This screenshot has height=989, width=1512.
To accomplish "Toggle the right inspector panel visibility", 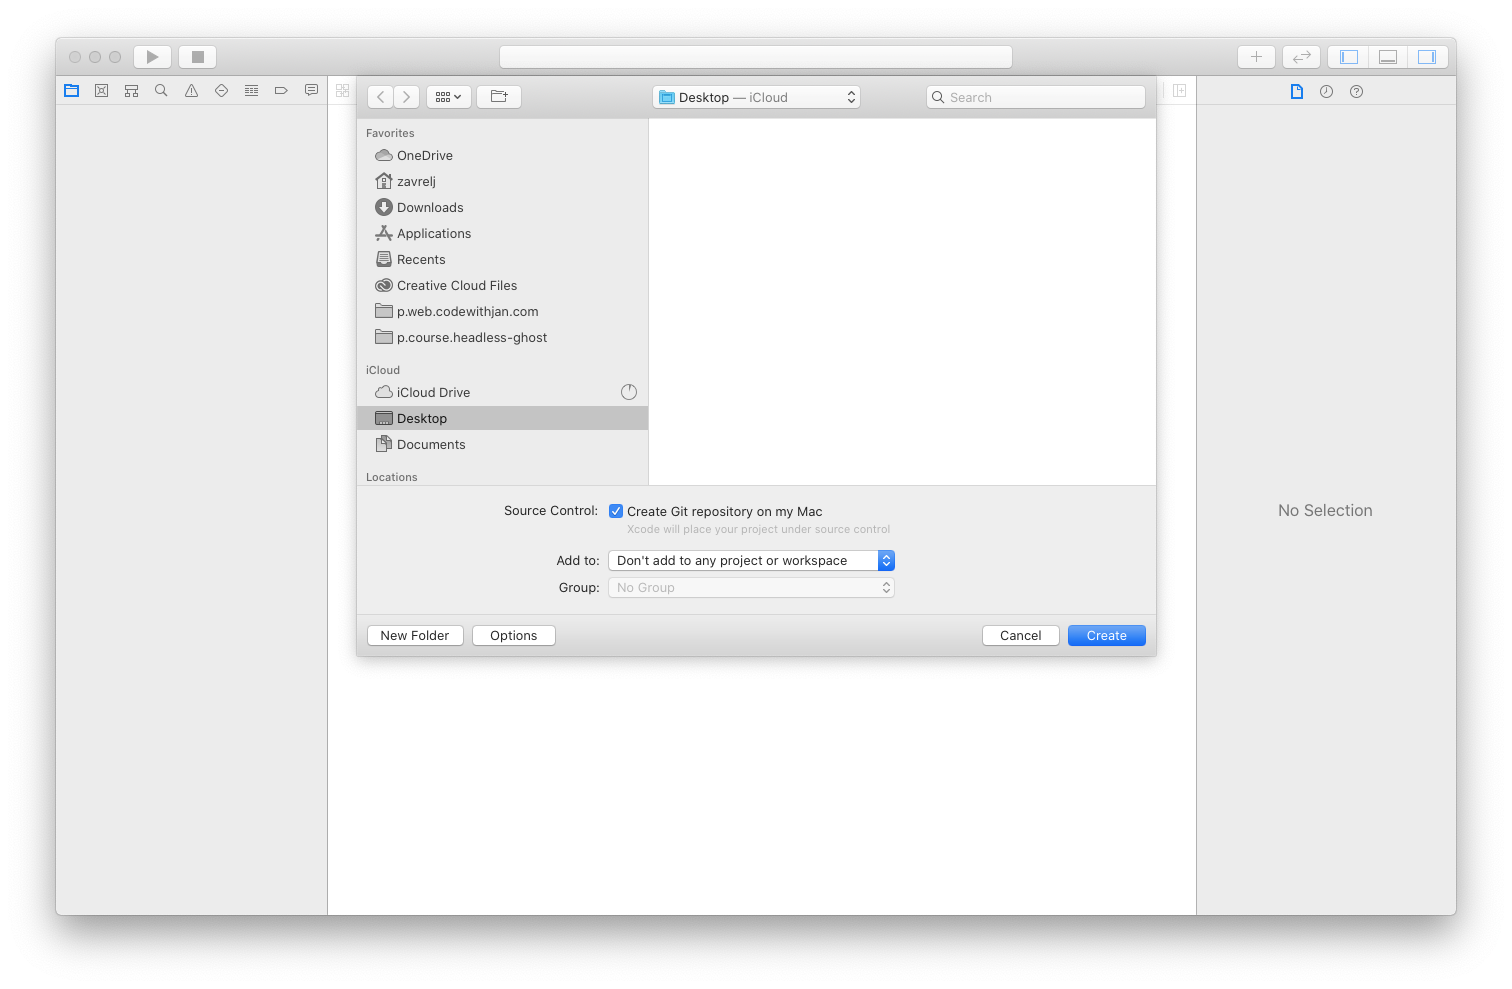I will [1427, 56].
